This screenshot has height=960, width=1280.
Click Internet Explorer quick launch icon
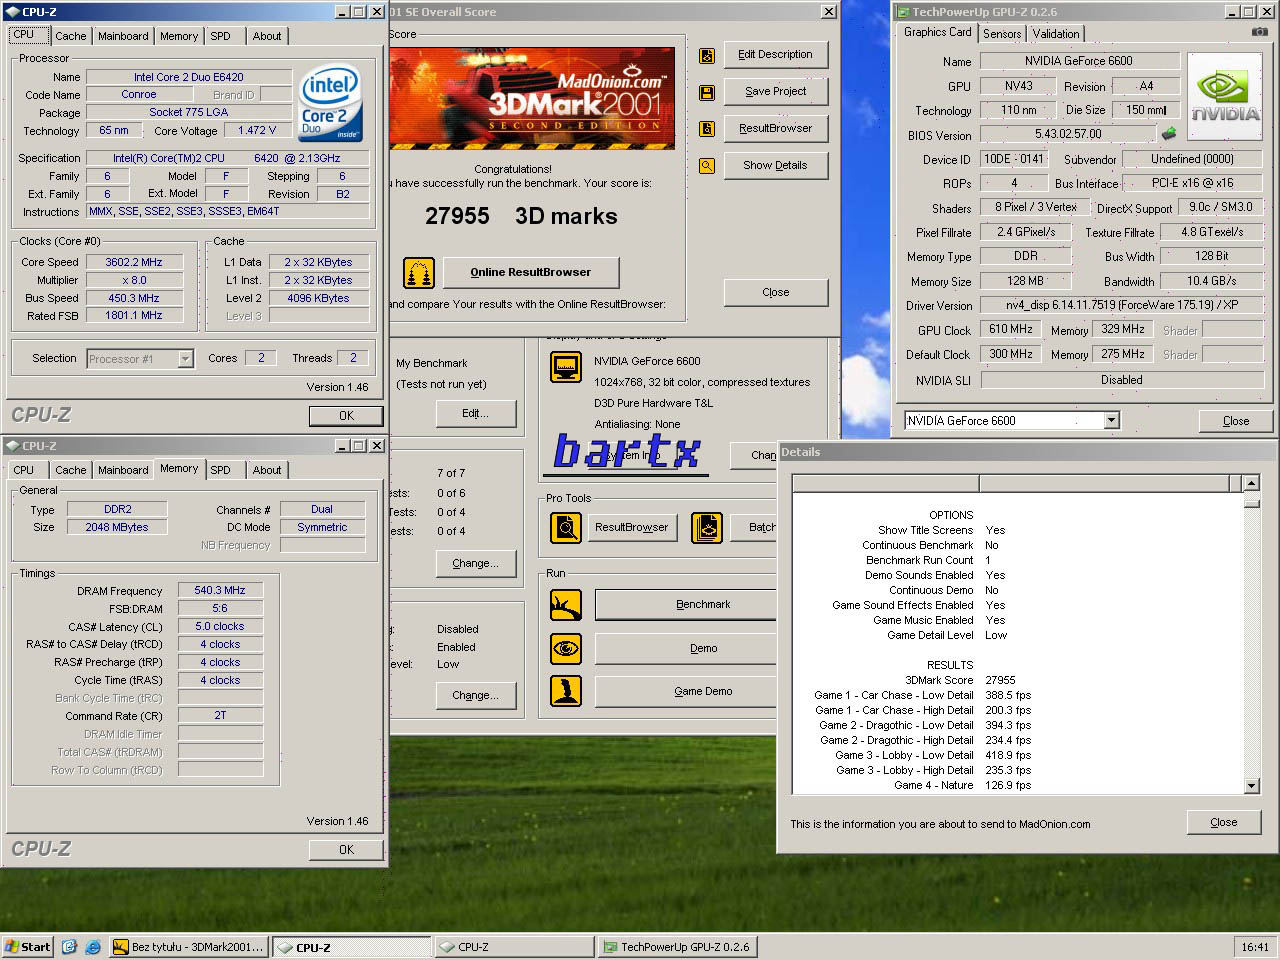coord(93,946)
